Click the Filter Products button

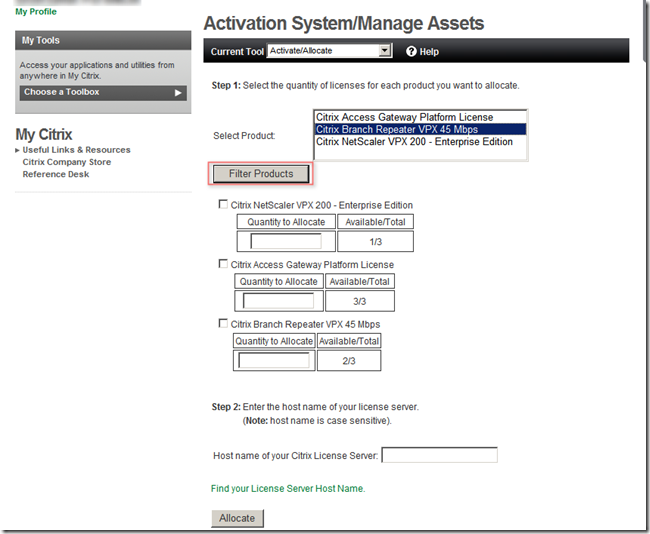(x=261, y=174)
